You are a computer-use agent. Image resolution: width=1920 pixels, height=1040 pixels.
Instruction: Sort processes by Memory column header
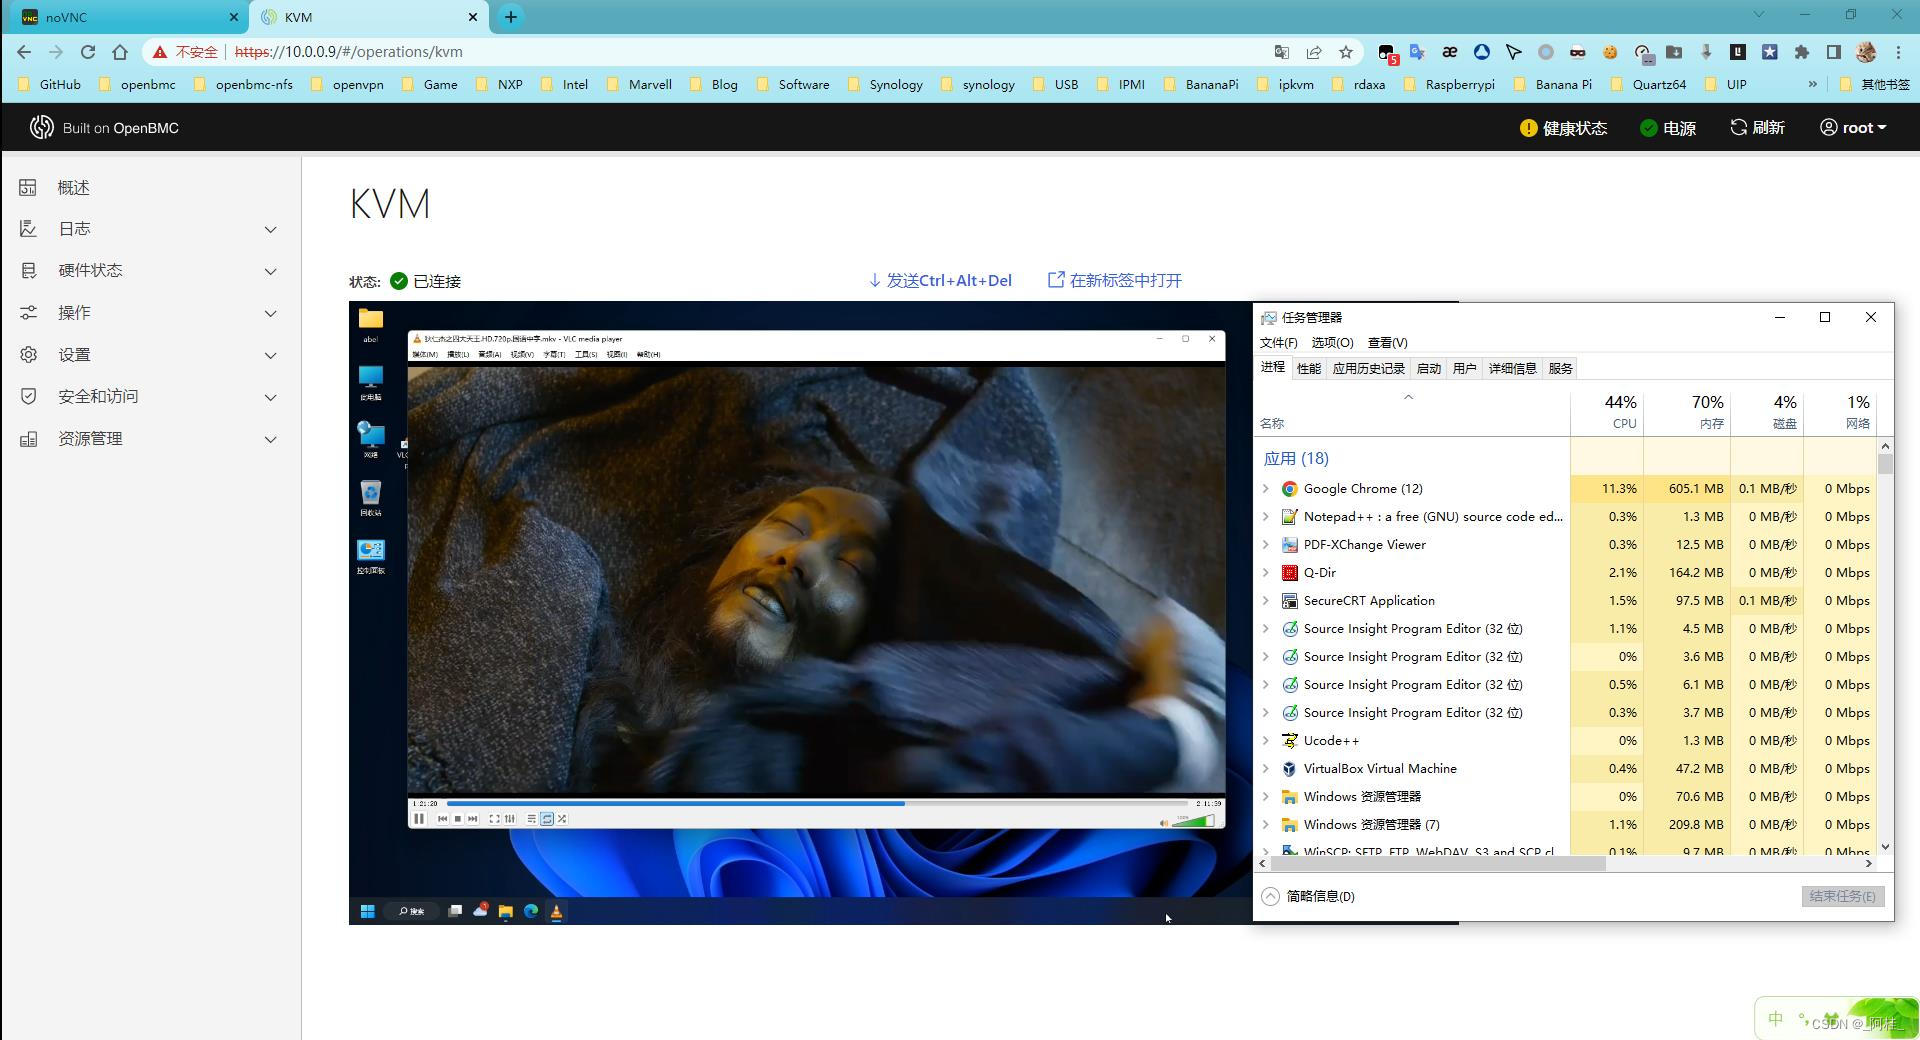1687,412
